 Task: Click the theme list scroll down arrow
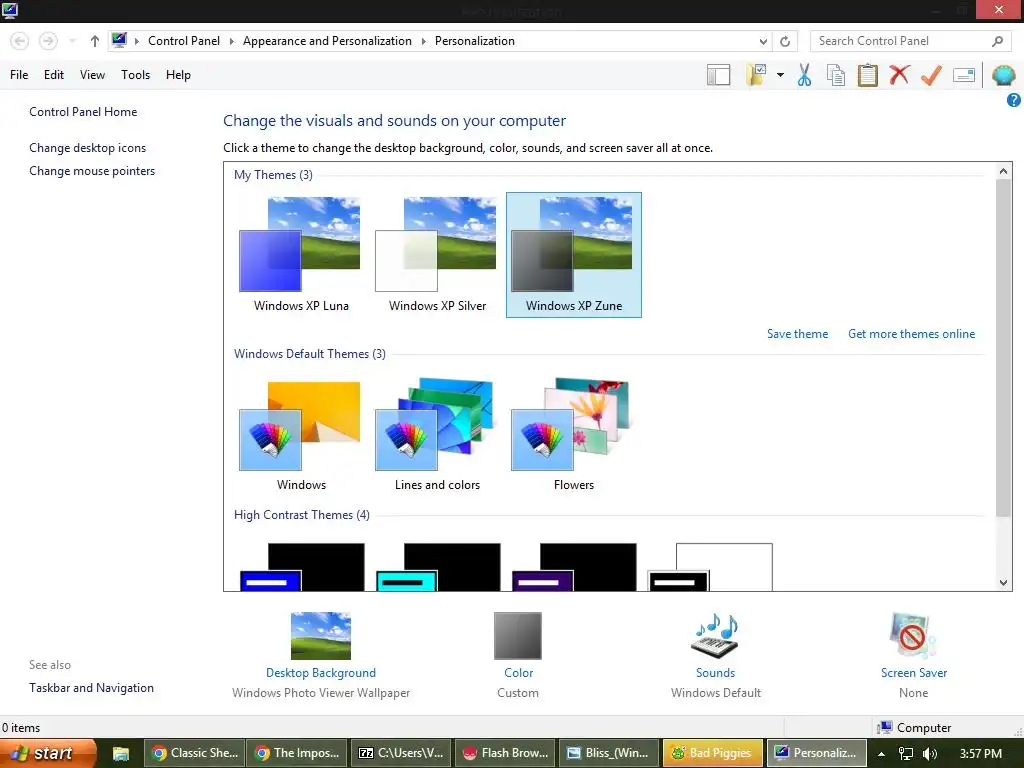[1004, 583]
